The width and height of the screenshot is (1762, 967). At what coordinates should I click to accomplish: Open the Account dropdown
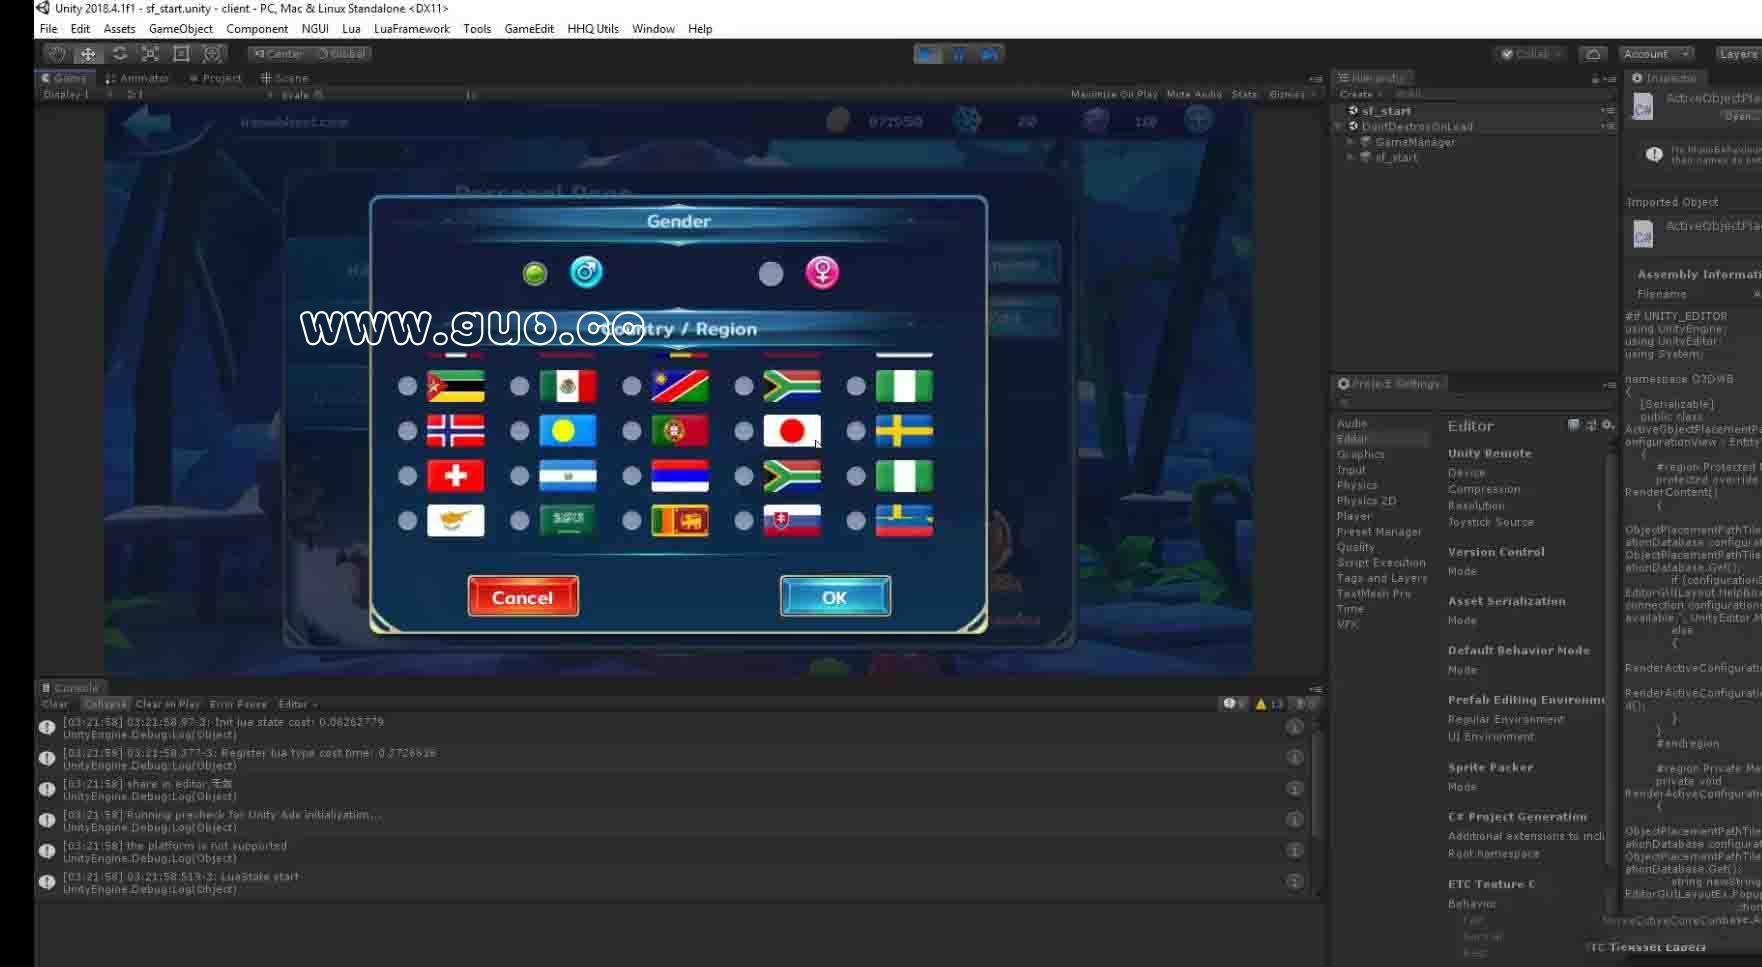coord(1655,54)
